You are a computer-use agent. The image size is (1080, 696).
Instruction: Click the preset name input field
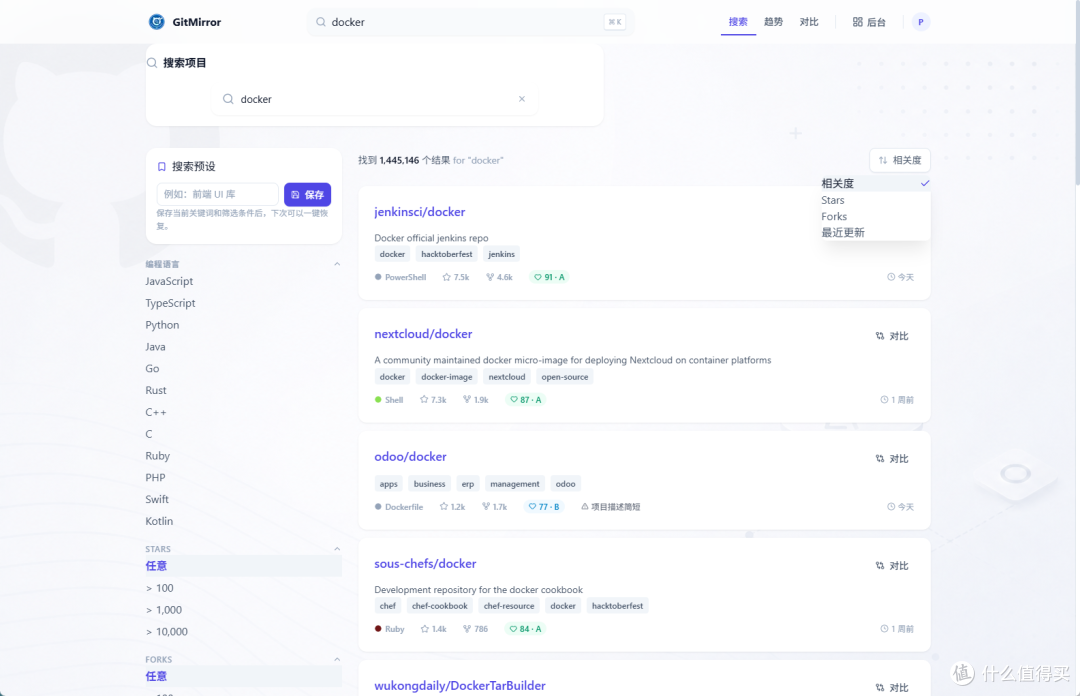tap(218, 194)
